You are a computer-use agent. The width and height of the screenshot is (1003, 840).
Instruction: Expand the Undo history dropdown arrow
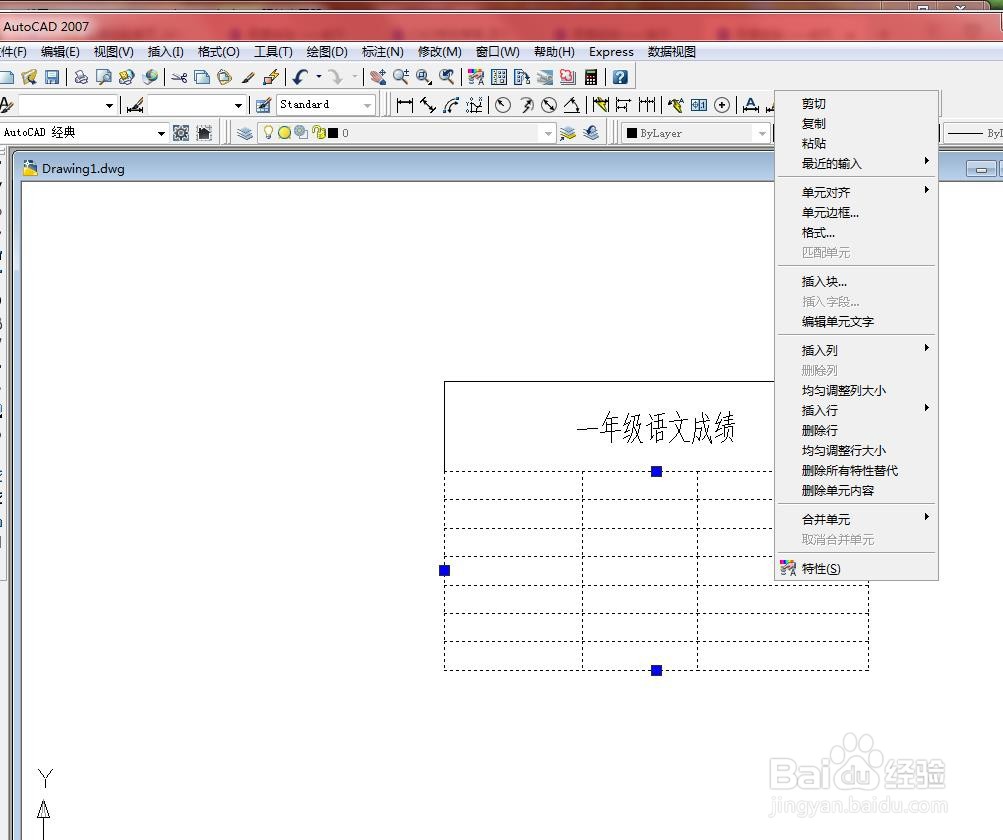[319, 77]
